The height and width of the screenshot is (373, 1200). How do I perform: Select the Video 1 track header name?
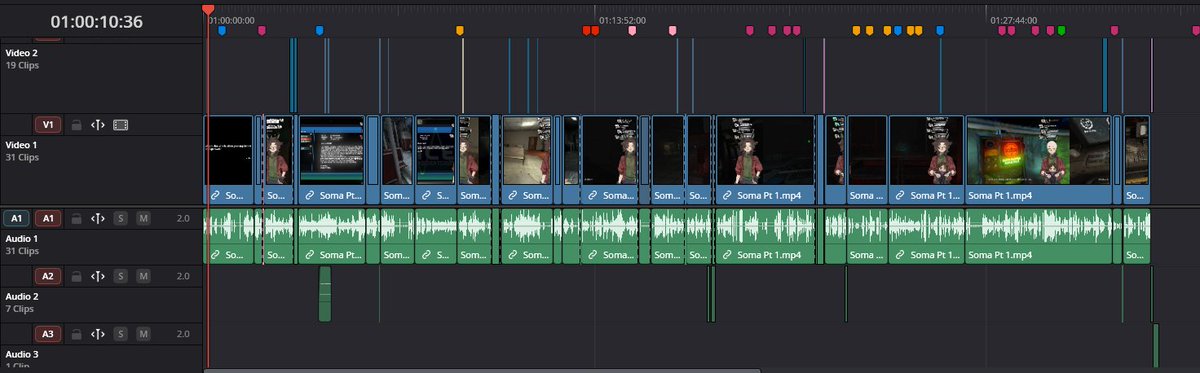21,145
